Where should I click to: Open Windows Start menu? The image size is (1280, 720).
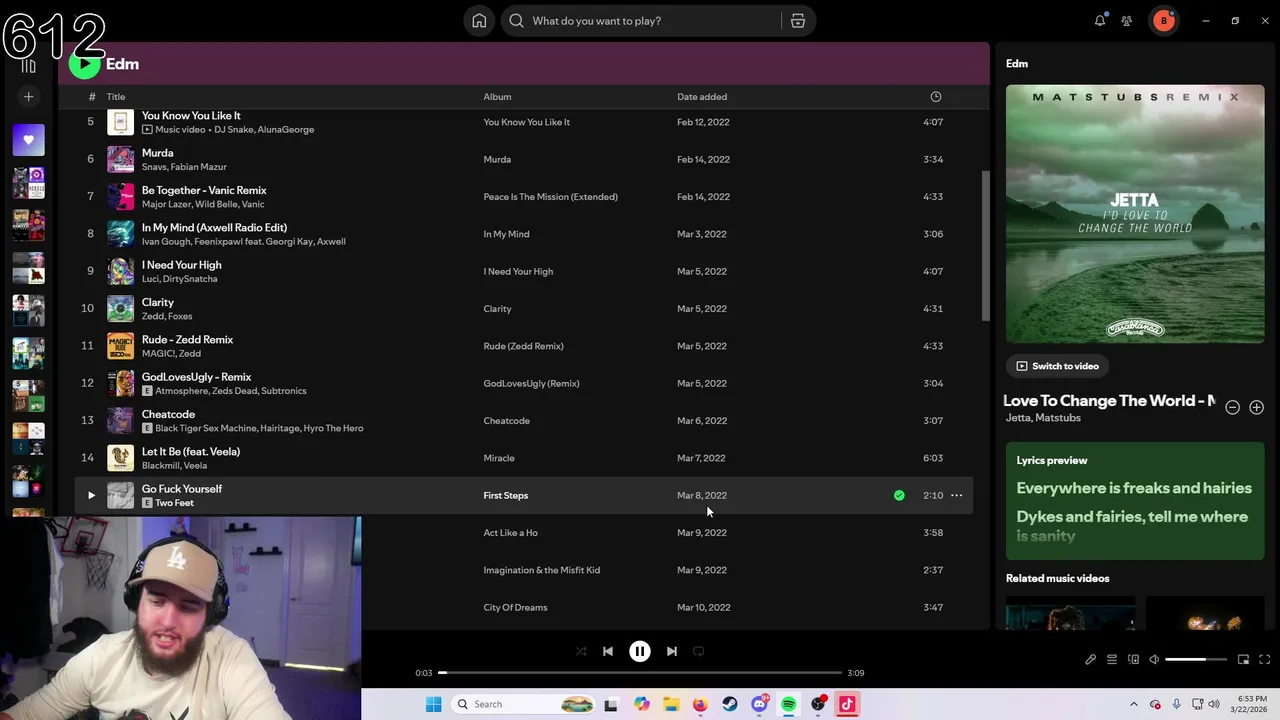(x=433, y=704)
